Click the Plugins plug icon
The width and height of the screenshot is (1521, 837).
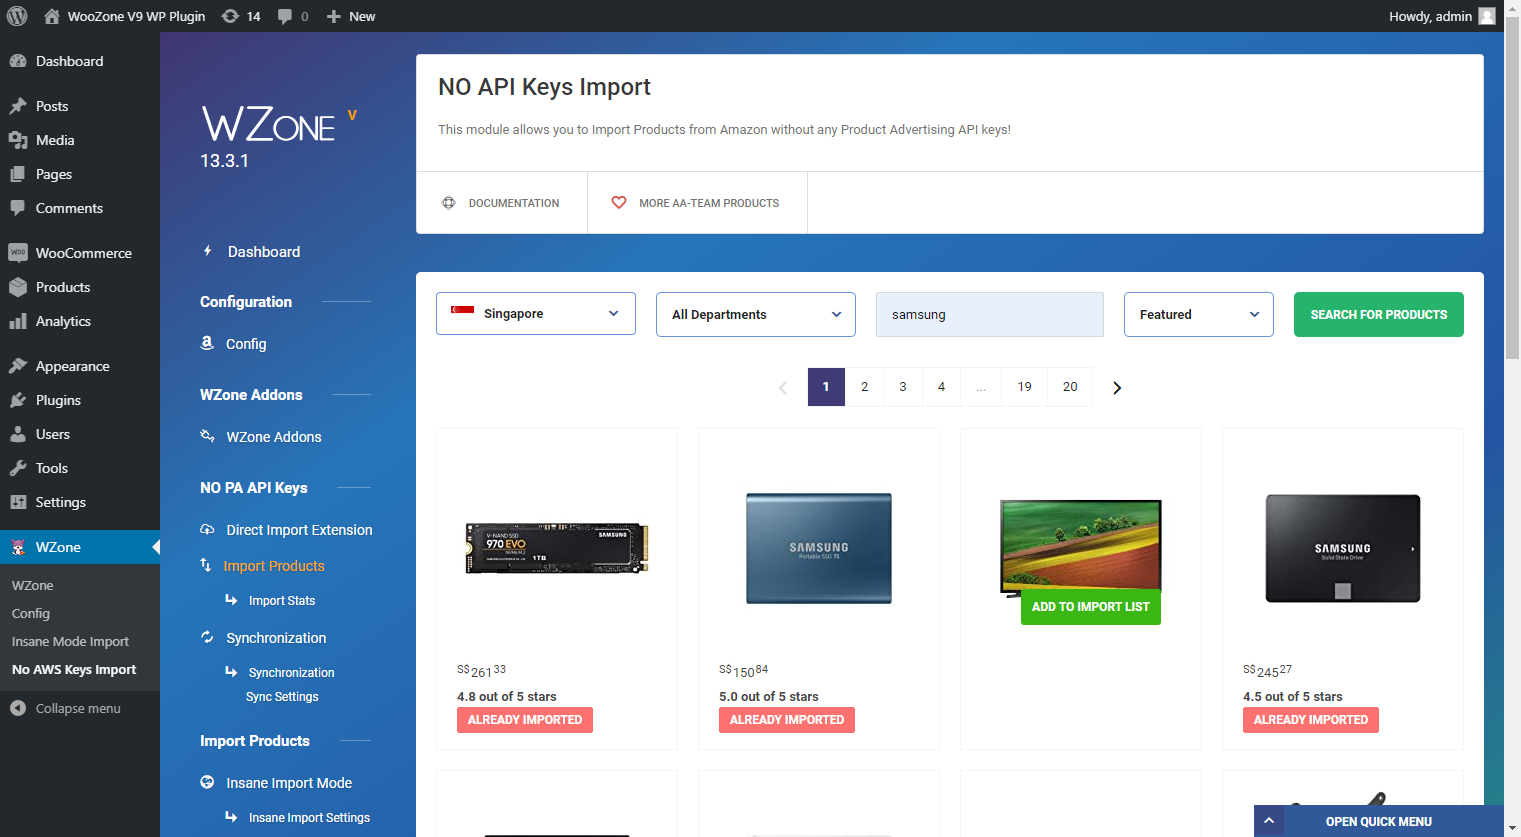pyautogui.click(x=18, y=400)
